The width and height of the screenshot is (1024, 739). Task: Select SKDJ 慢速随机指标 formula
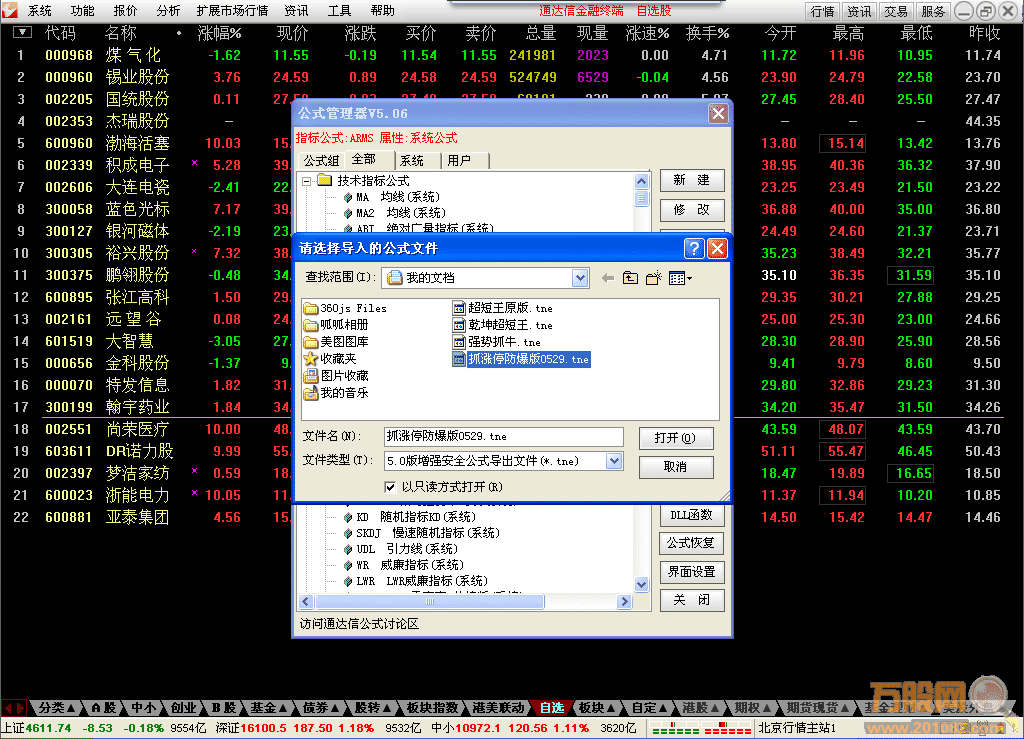(421, 533)
